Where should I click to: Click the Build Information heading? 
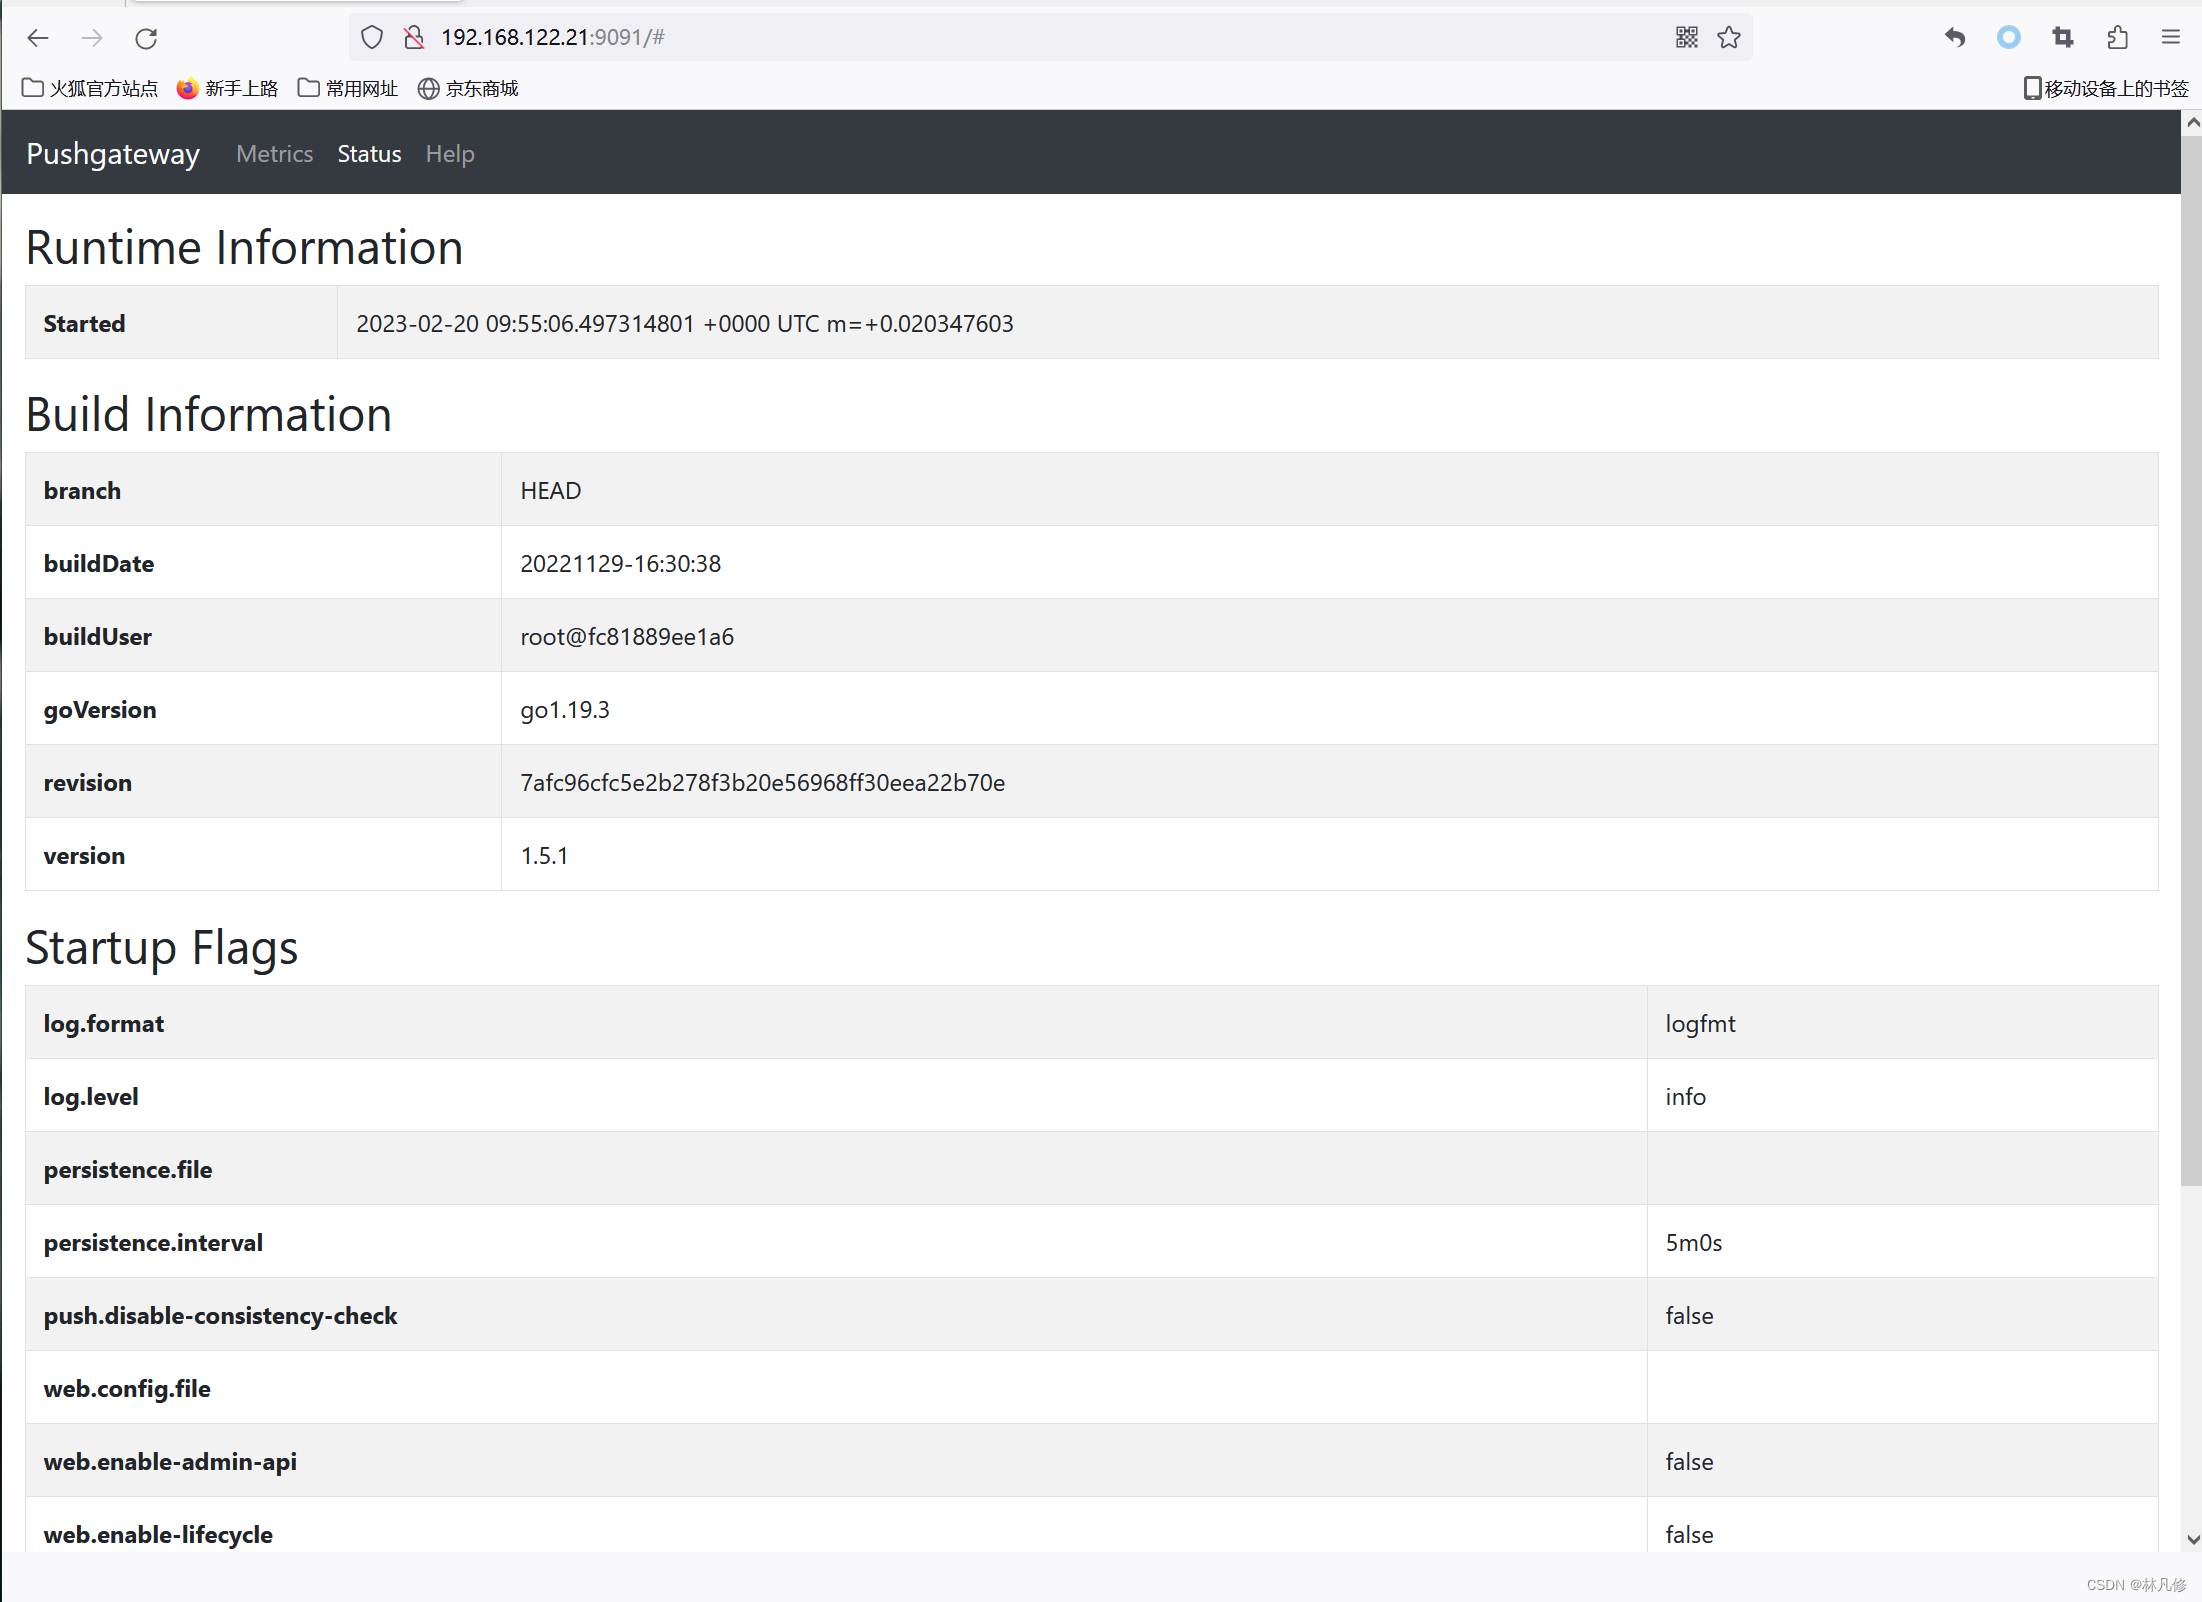tap(209, 415)
